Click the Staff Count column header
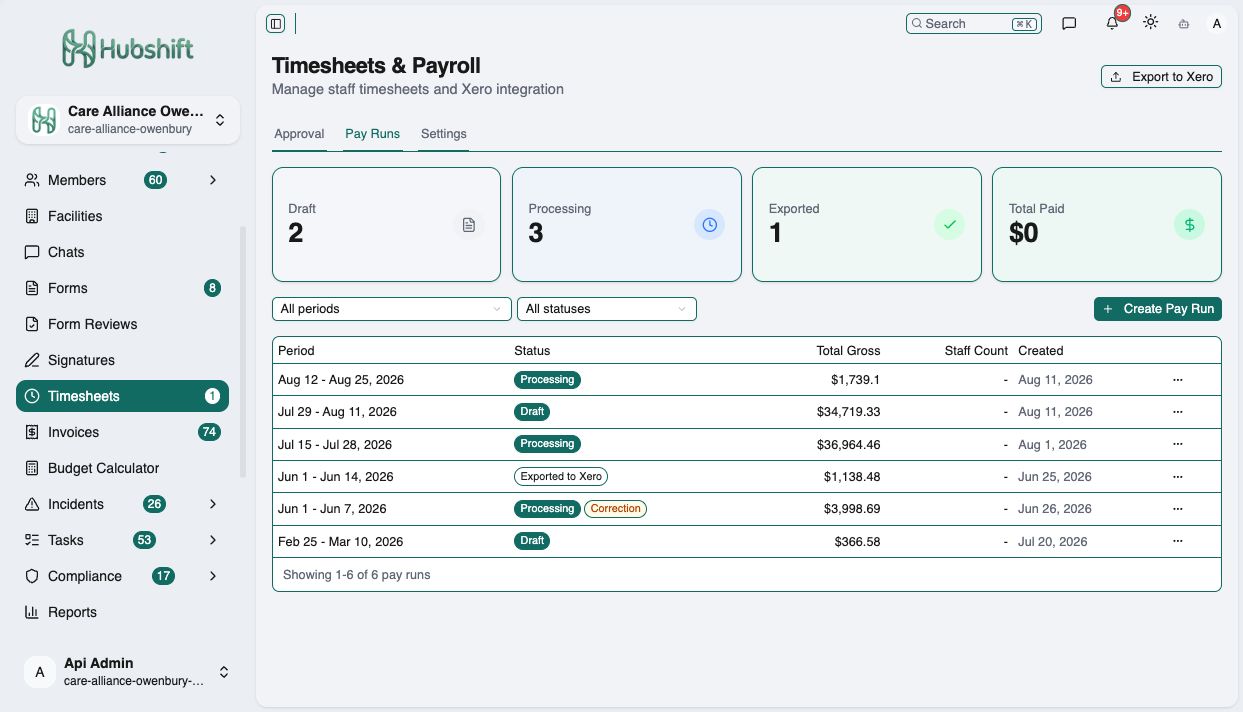 coord(976,351)
